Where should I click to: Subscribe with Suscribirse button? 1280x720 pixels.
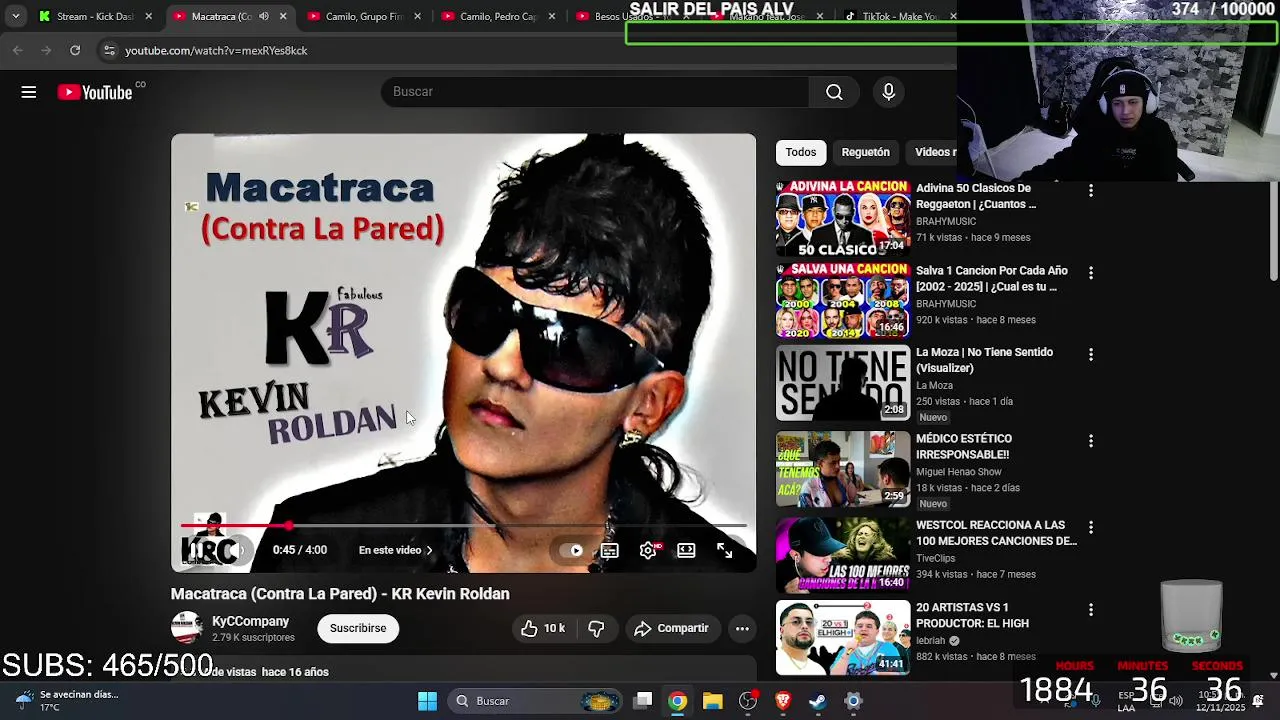pos(358,628)
